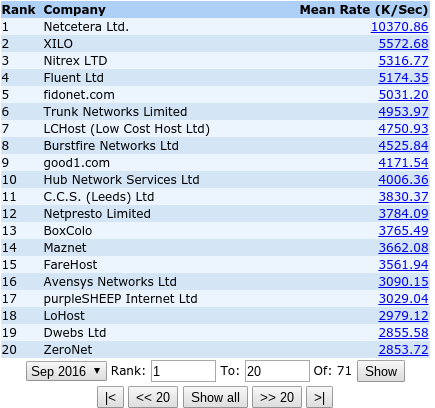Open Netcetera Ltd. rate link 10370.86
Screen dimensions: 435x408
(x=399, y=27)
